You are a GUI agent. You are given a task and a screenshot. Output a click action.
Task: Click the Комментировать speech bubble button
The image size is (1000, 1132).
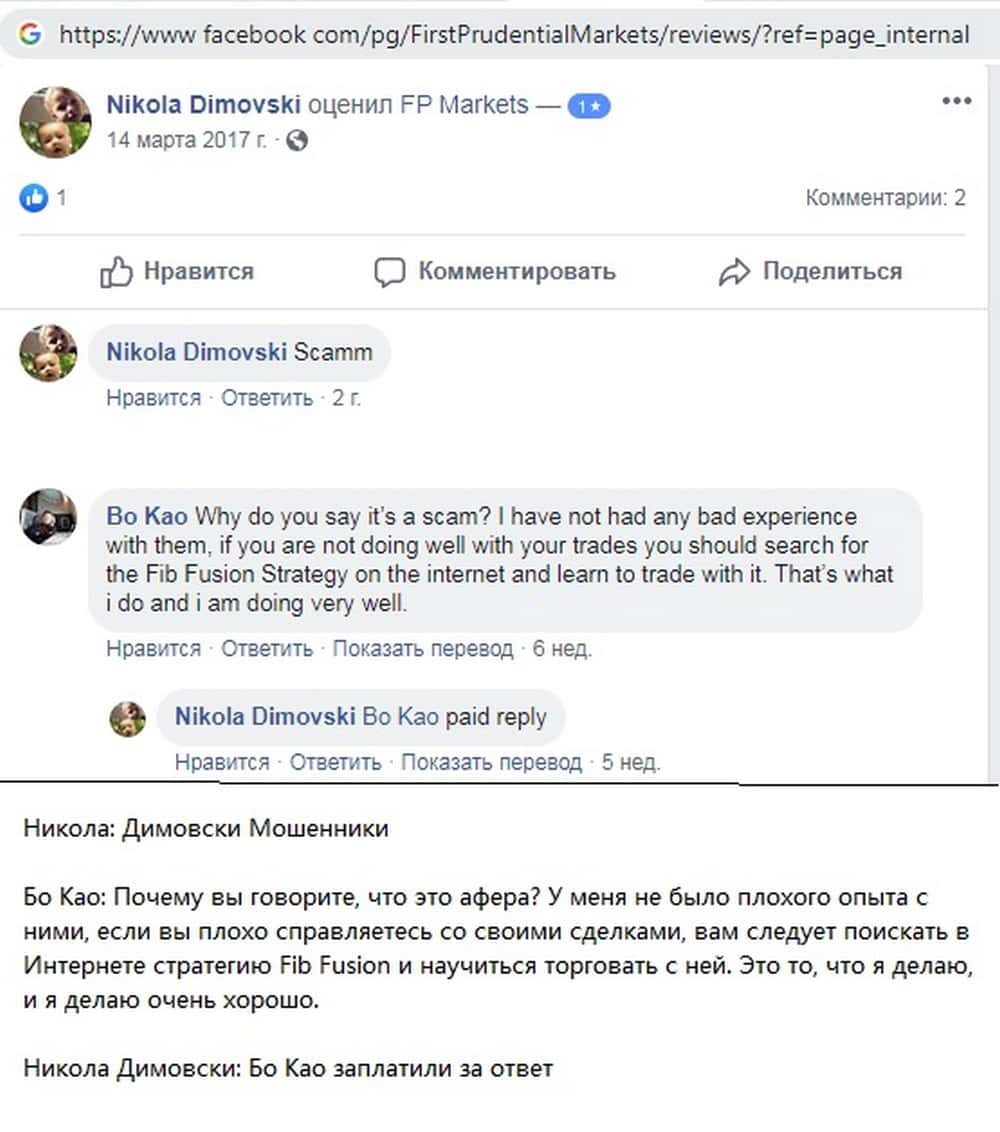pos(495,271)
